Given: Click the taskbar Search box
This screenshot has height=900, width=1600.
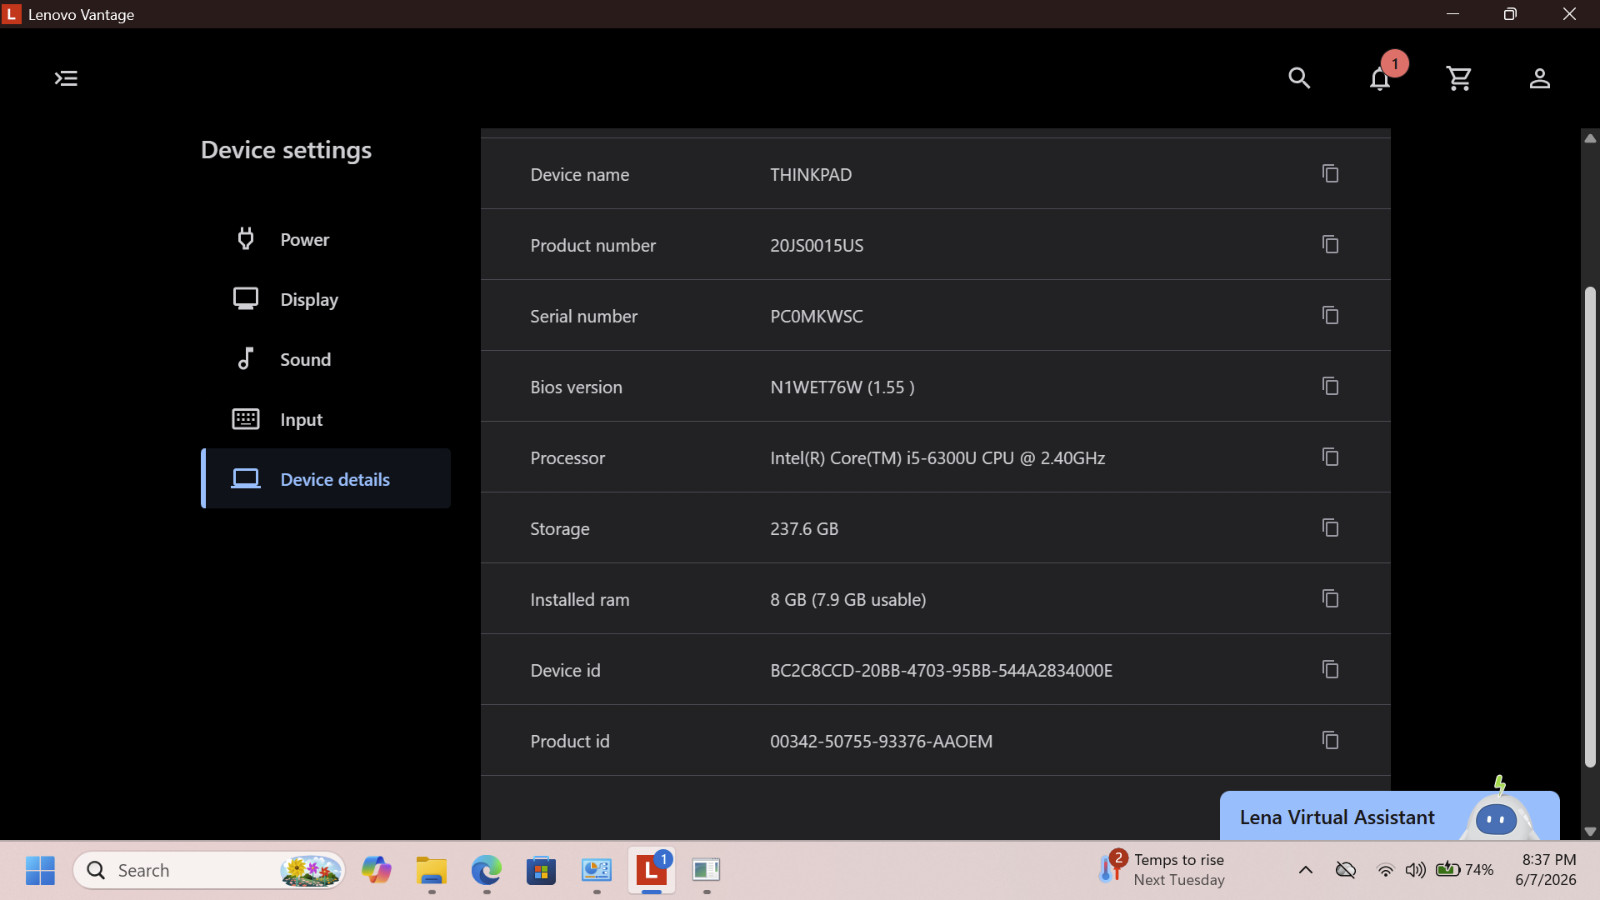Looking at the screenshot, I should [209, 871].
